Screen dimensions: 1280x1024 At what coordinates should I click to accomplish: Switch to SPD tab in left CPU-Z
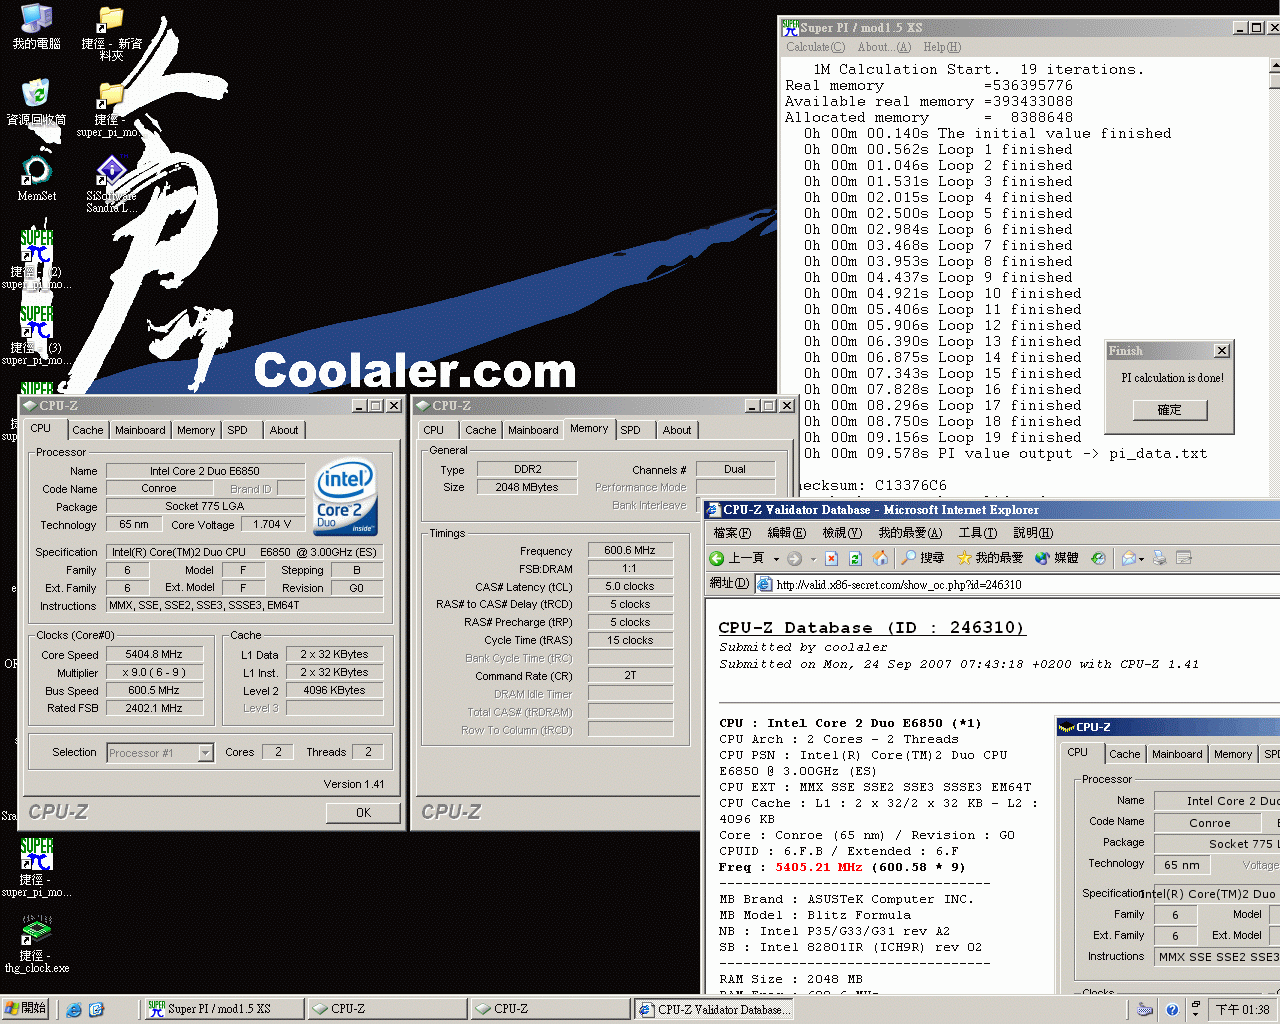click(x=237, y=430)
